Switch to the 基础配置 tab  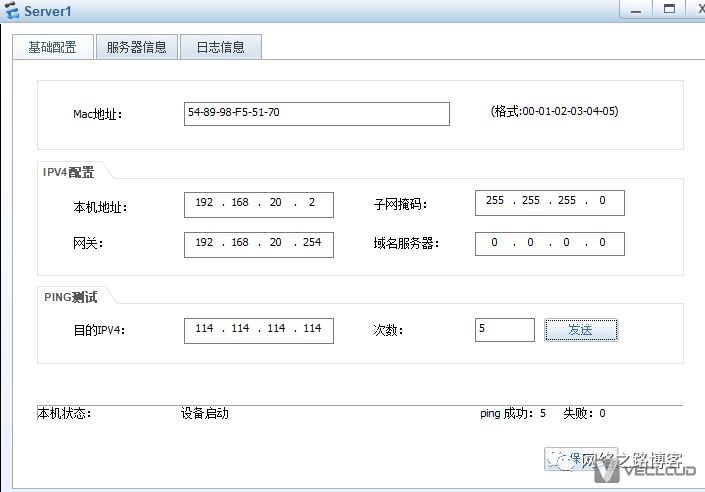tap(53, 47)
